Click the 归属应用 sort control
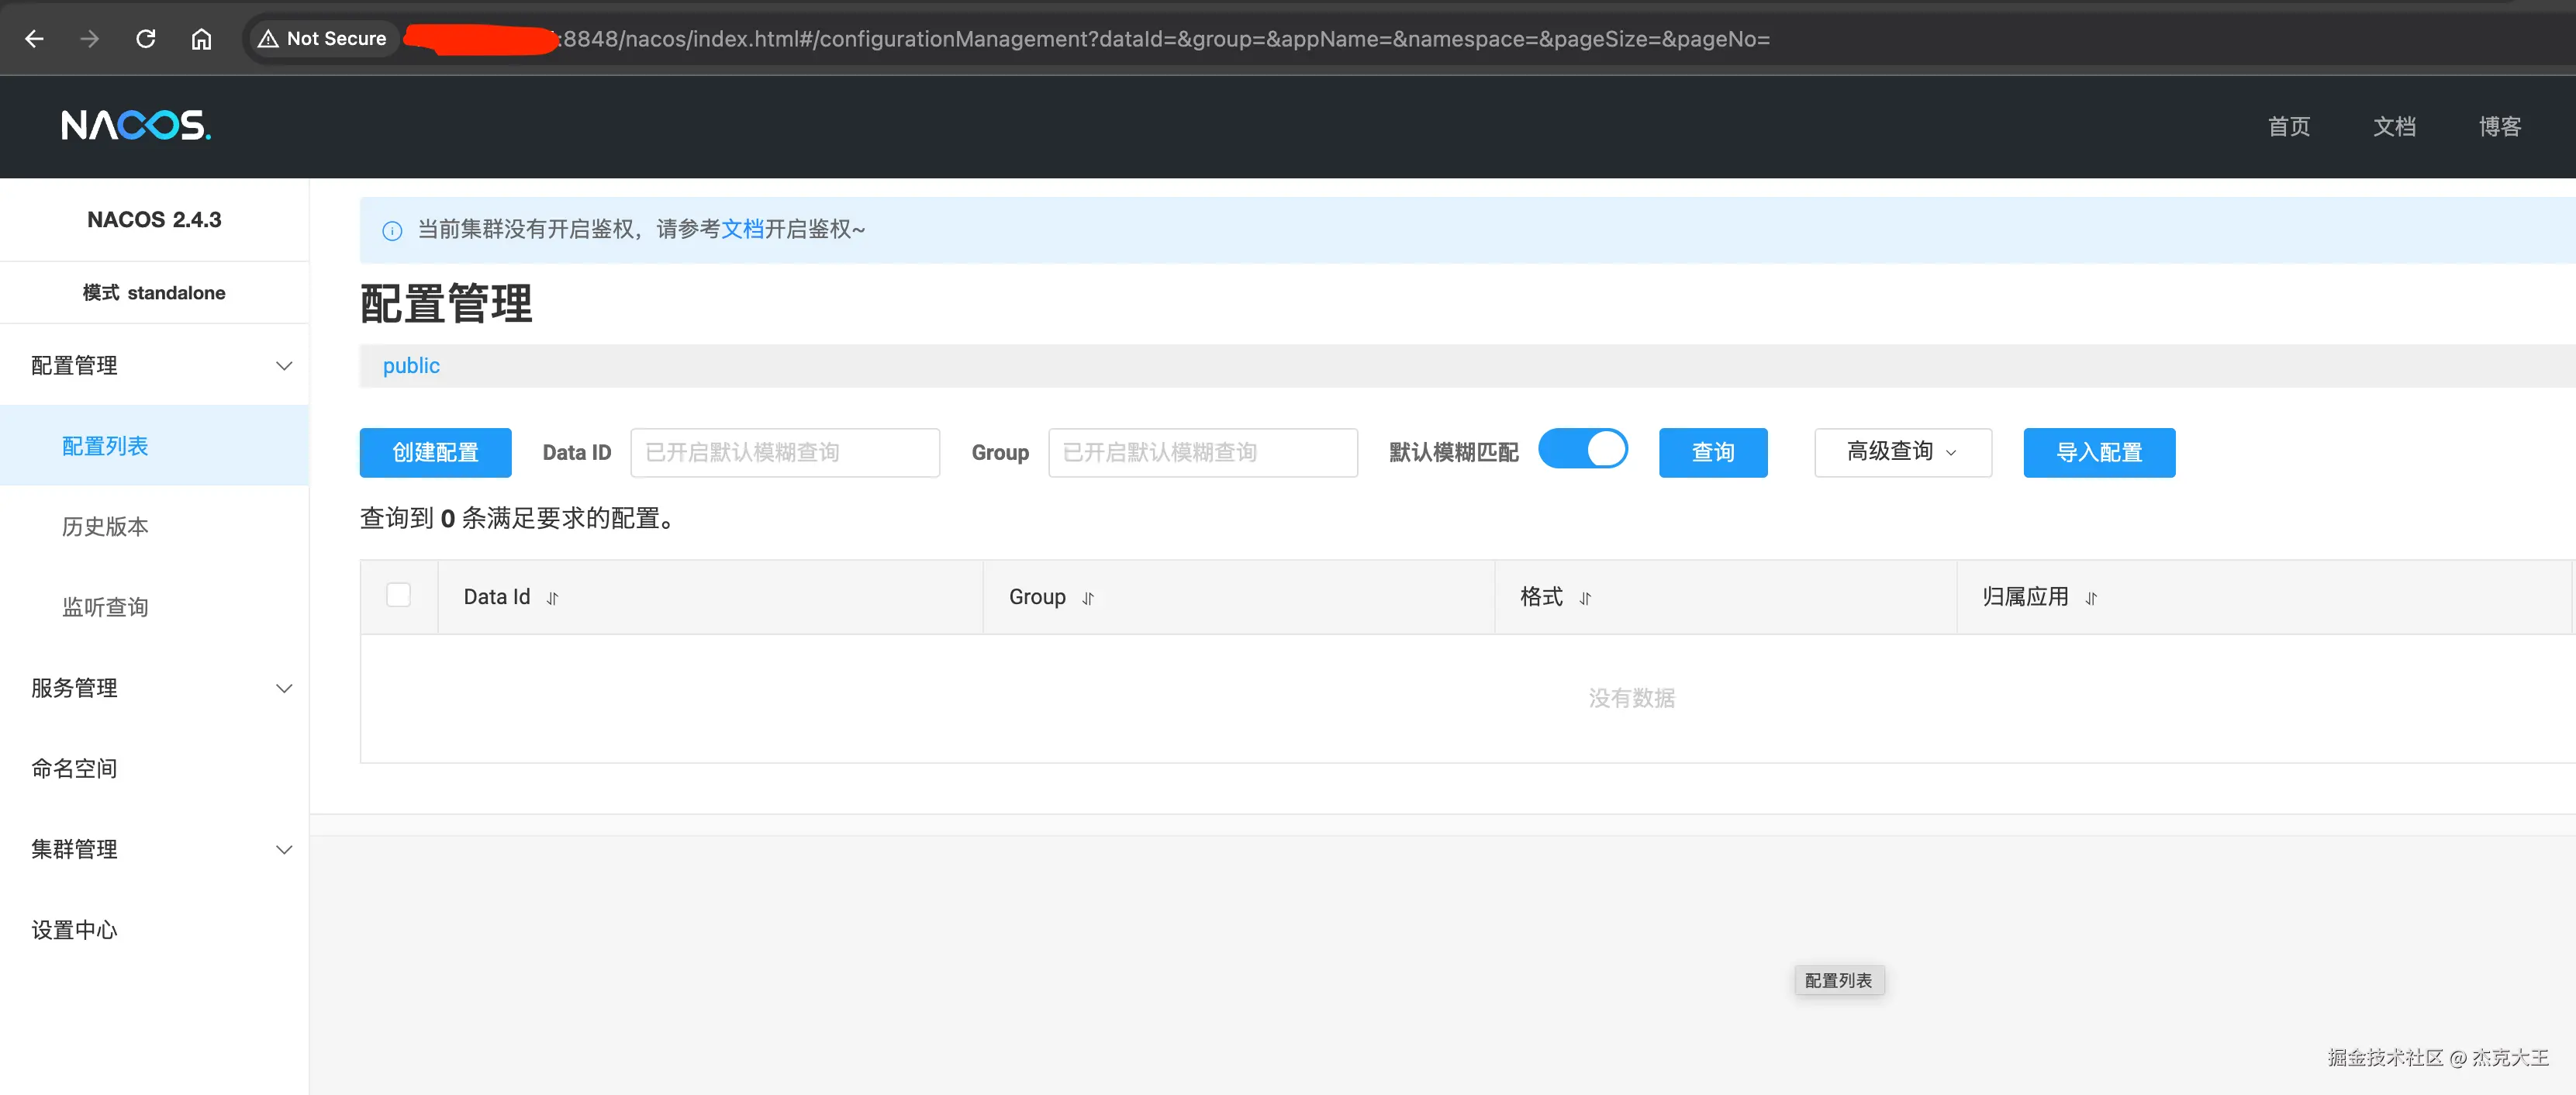This screenshot has width=2576, height=1095. coord(2092,598)
